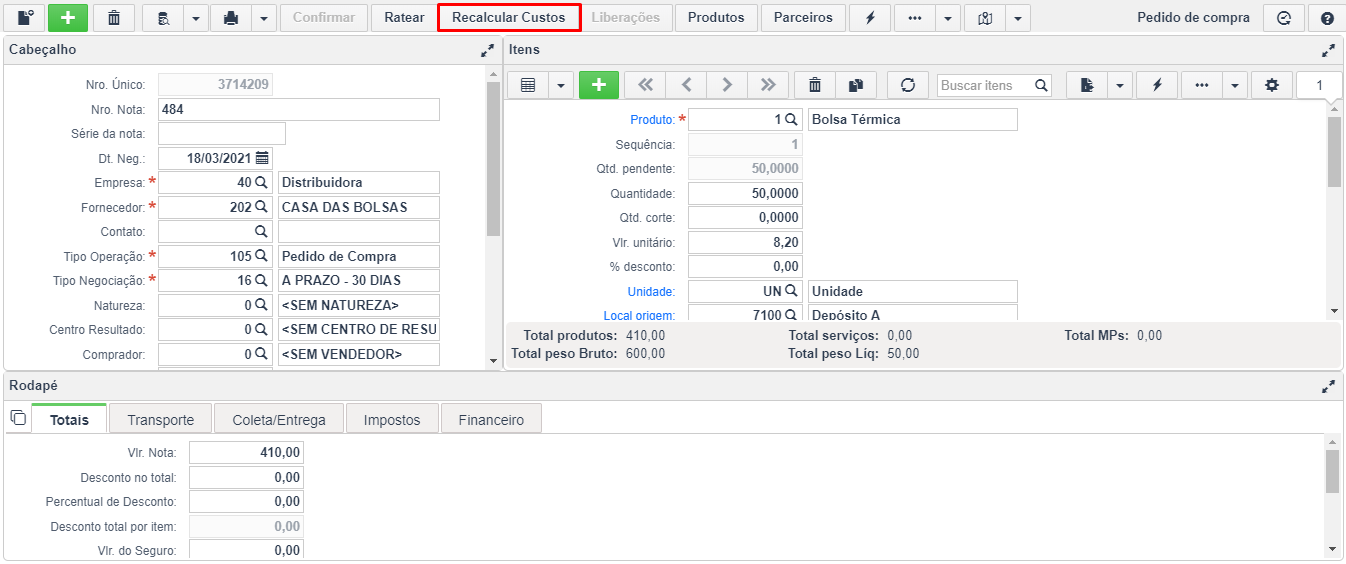Screen dimensions: 1346x564
Task: Click the circular history icon near Pedido de compra
Action: point(1284,18)
